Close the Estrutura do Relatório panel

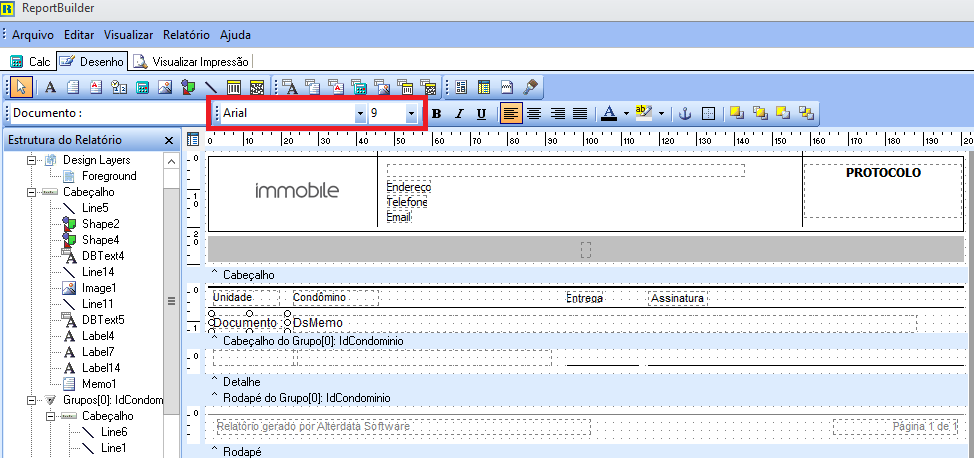pyautogui.click(x=169, y=141)
